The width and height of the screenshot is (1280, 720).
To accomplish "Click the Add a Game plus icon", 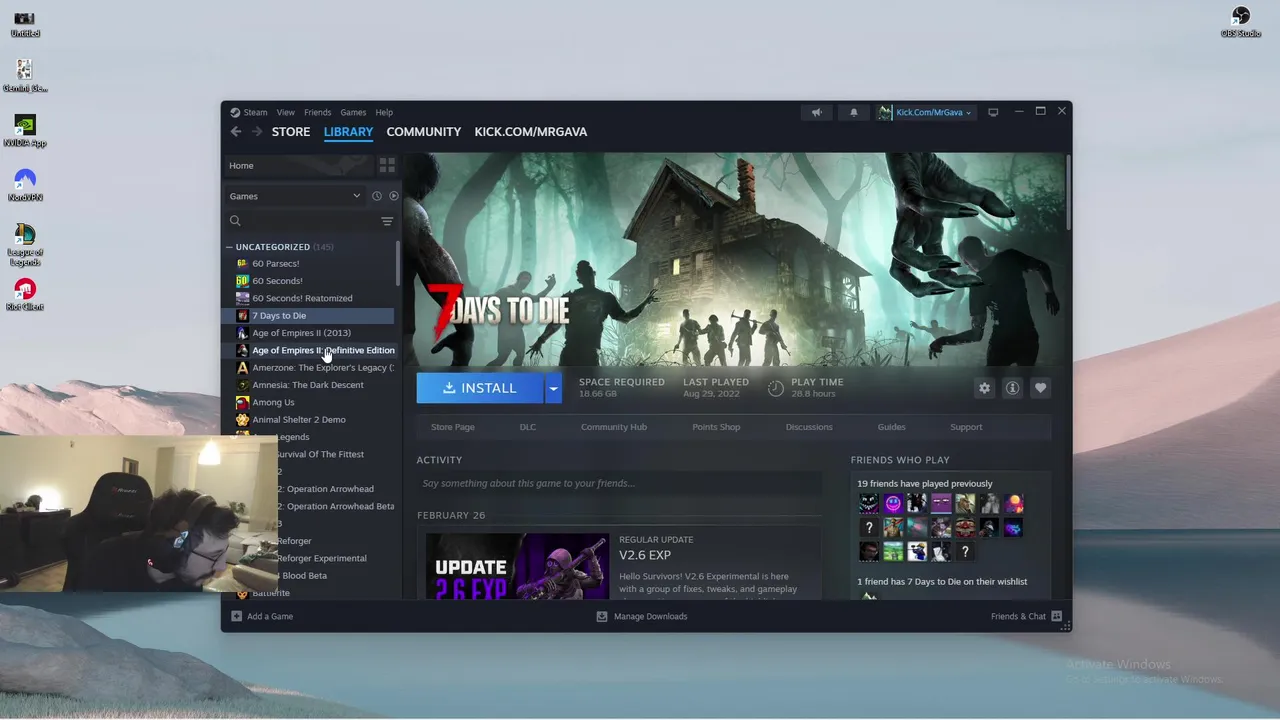I will coord(237,616).
